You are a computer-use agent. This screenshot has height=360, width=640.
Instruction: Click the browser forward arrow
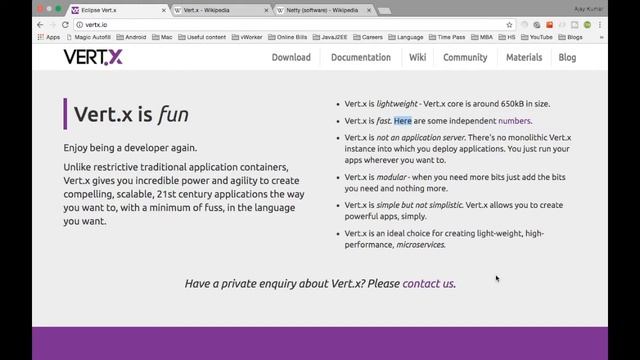(x=53, y=25)
